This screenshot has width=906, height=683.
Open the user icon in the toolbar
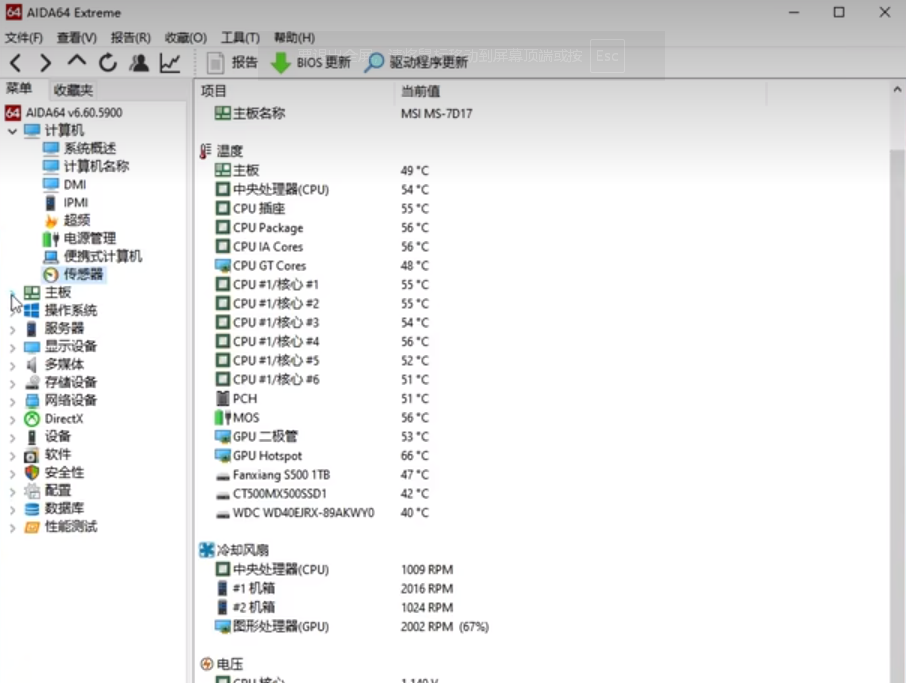click(x=139, y=62)
